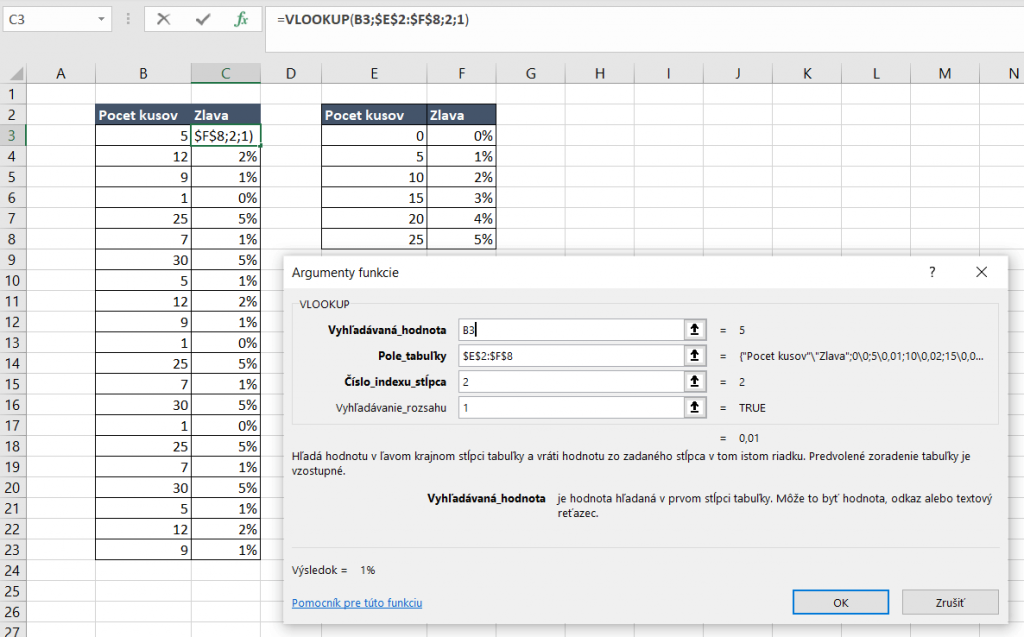Image resolution: width=1024 pixels, height=637 pixels.
Task: Select column F header
Action: [x=462, y=74]
